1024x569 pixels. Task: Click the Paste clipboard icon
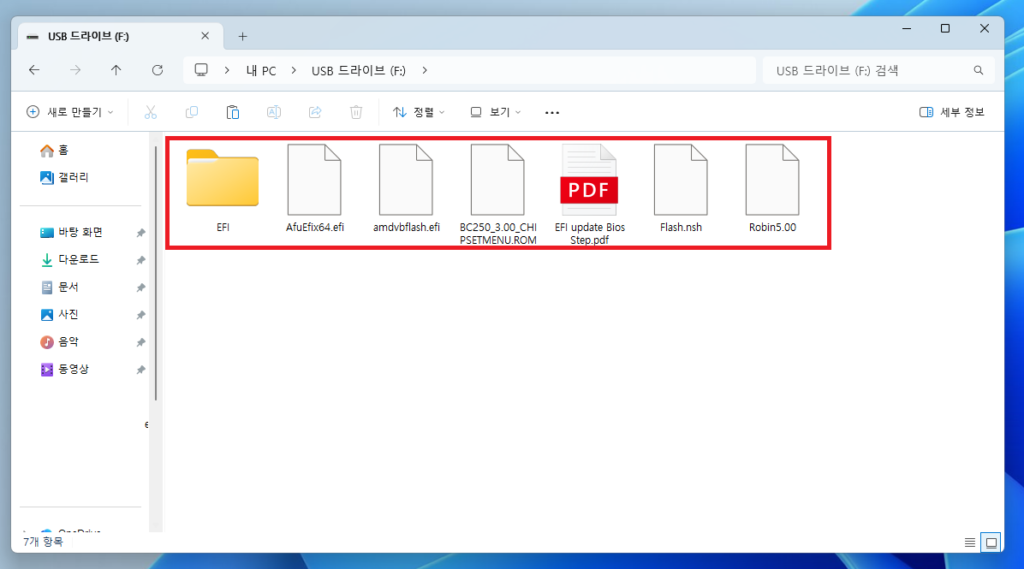click(233, 112)
